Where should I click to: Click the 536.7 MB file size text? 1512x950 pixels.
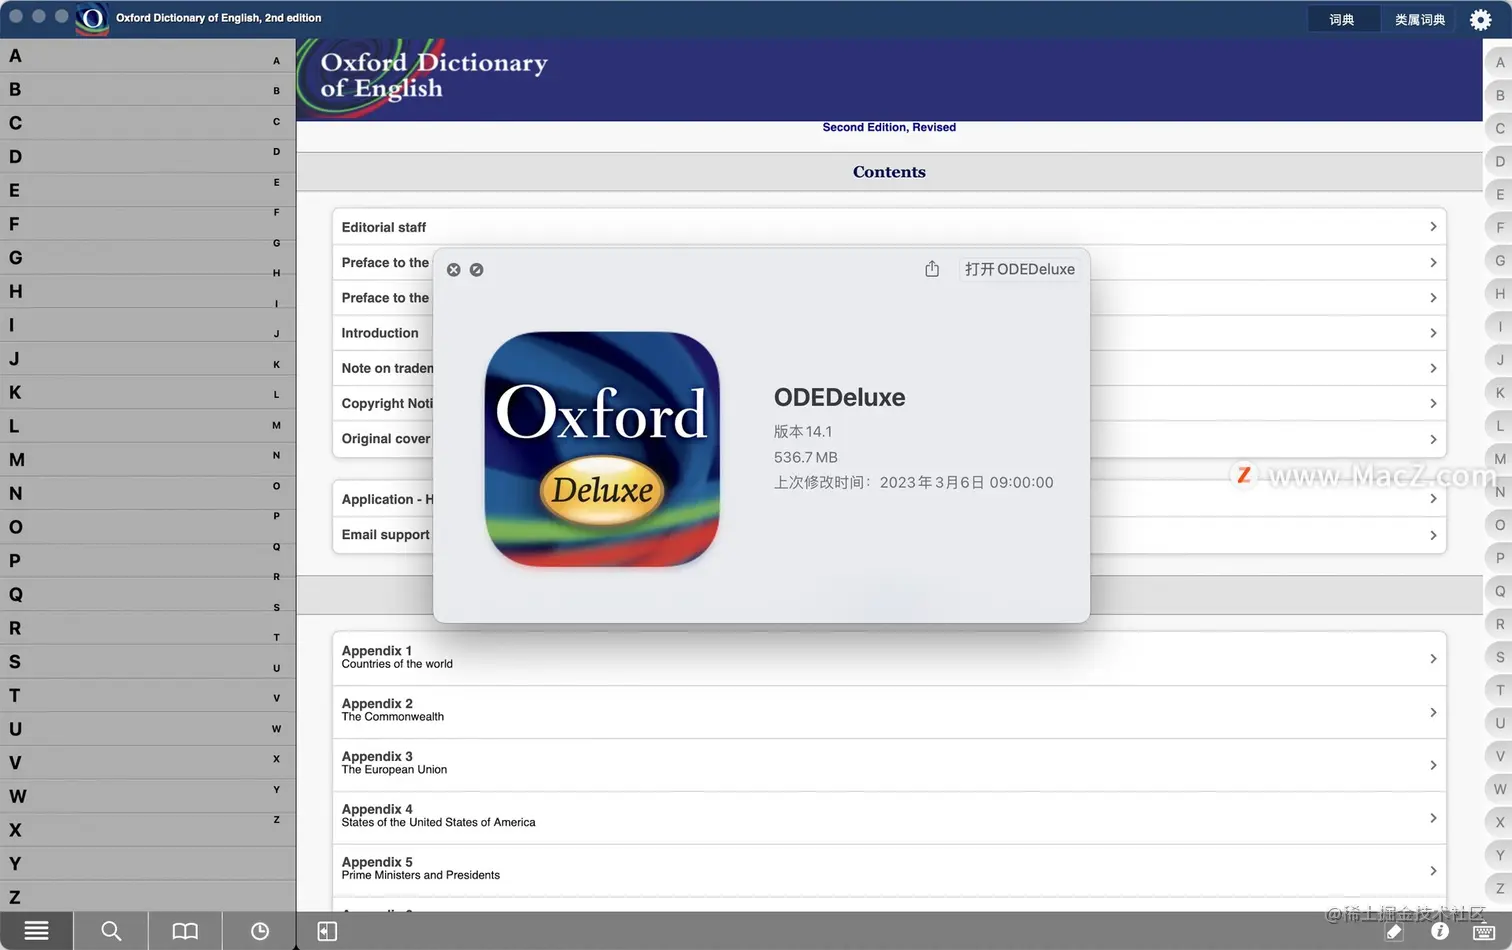coord(806,457)
